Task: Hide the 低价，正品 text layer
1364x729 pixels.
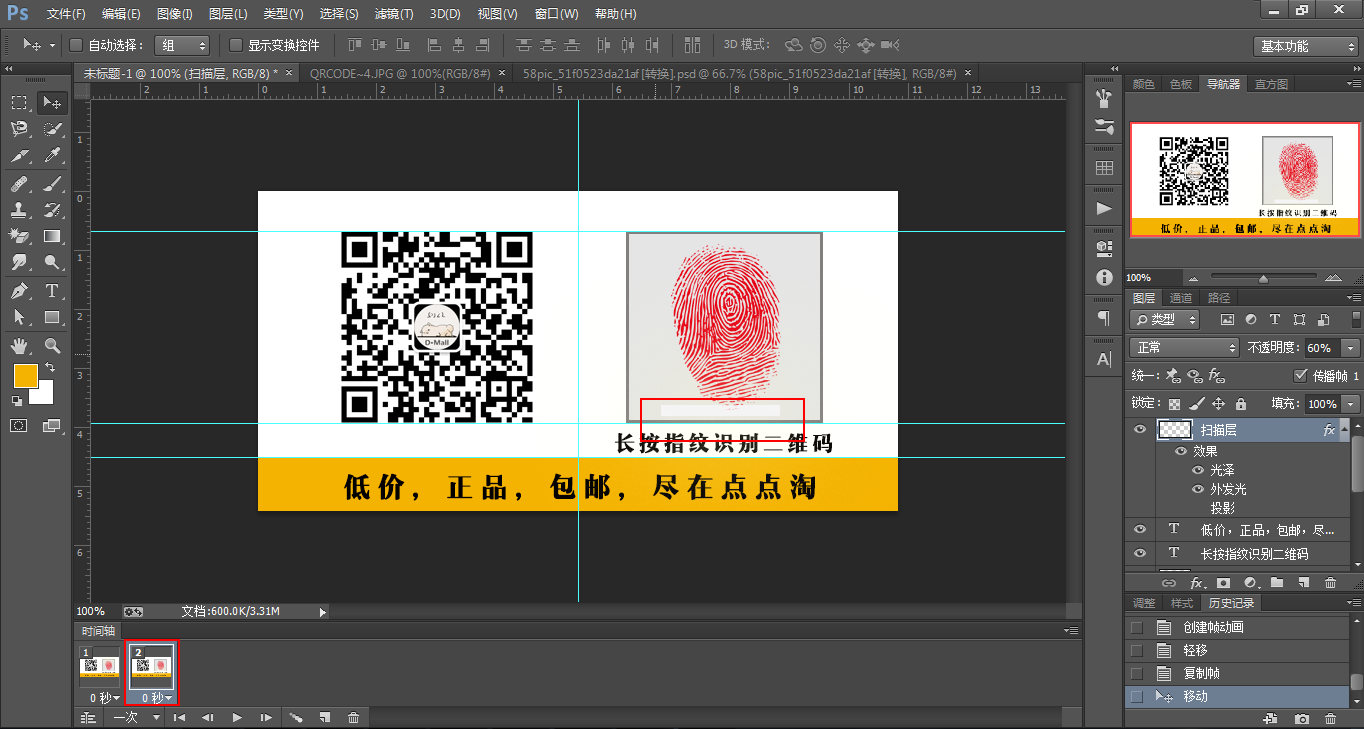Action: pos(1140,529)
